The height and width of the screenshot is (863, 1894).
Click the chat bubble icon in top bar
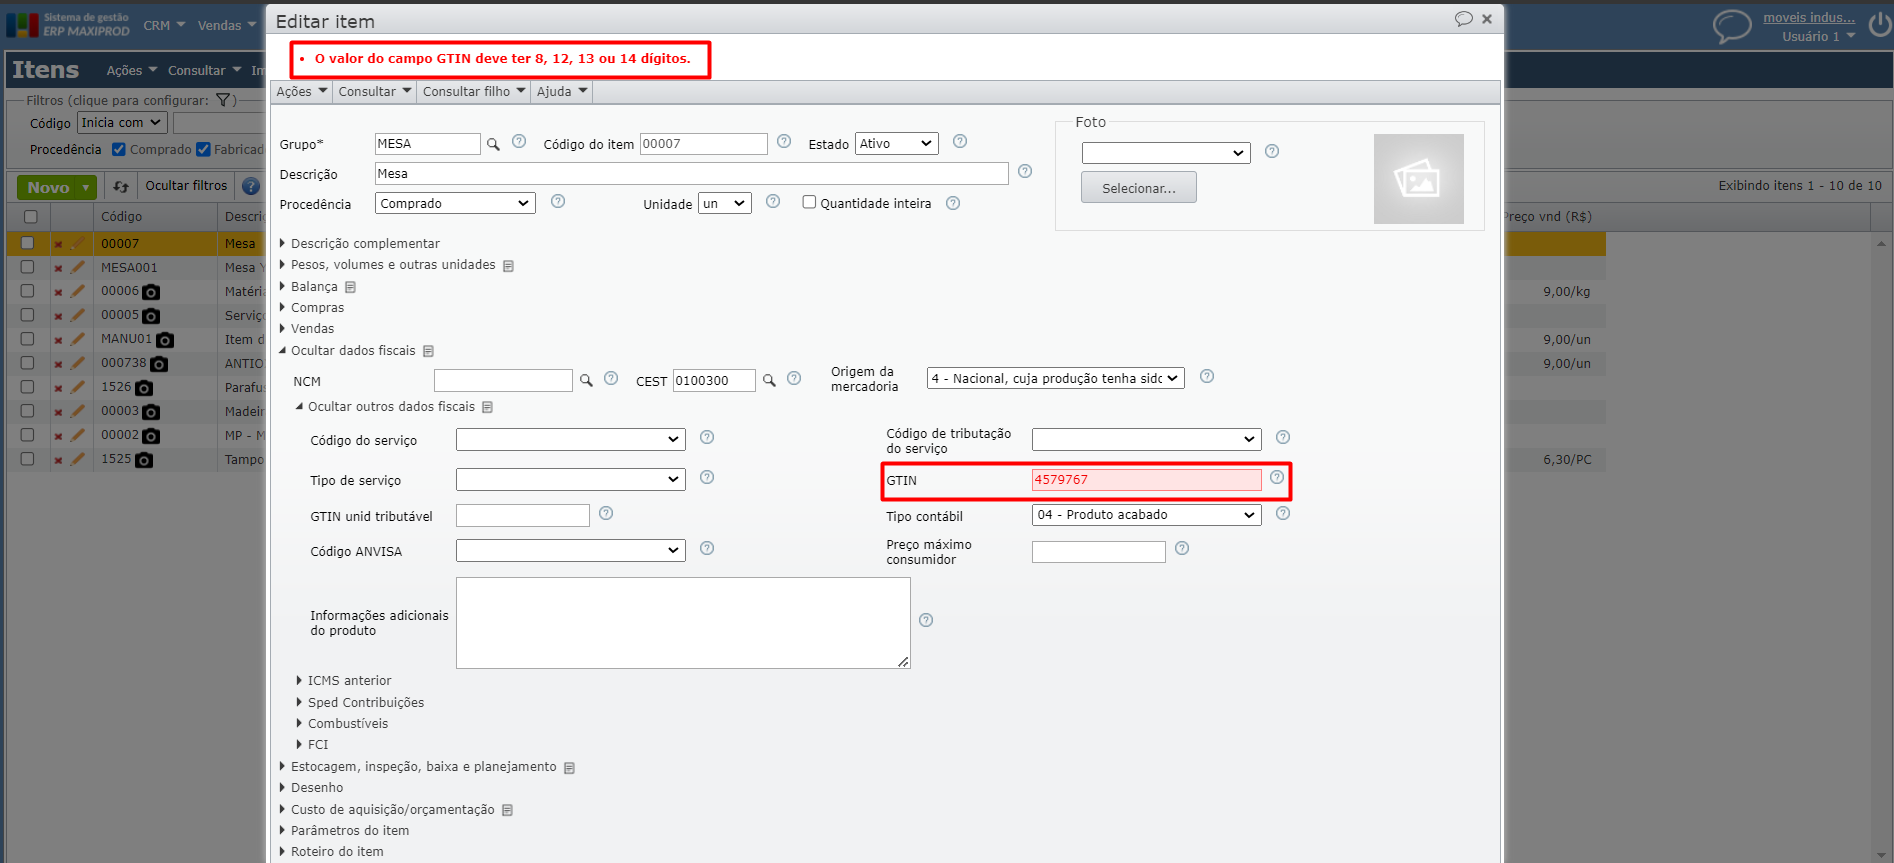pos(1732,26)
